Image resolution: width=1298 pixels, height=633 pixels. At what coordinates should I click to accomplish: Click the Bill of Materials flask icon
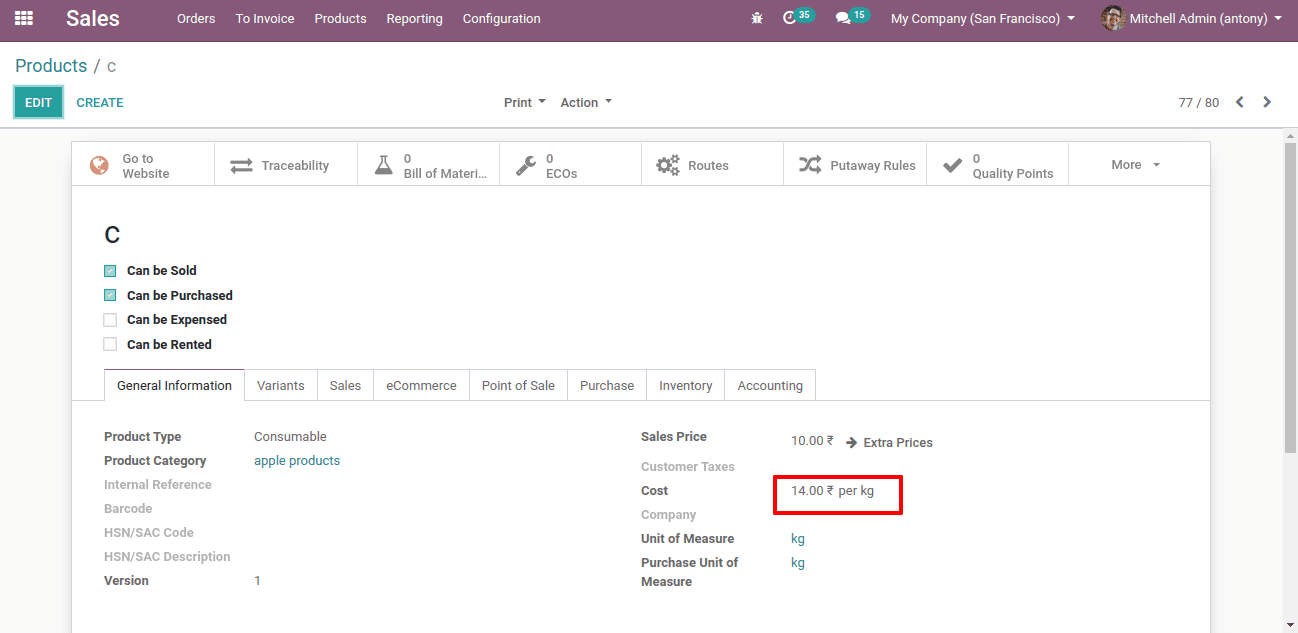[384, 165]
